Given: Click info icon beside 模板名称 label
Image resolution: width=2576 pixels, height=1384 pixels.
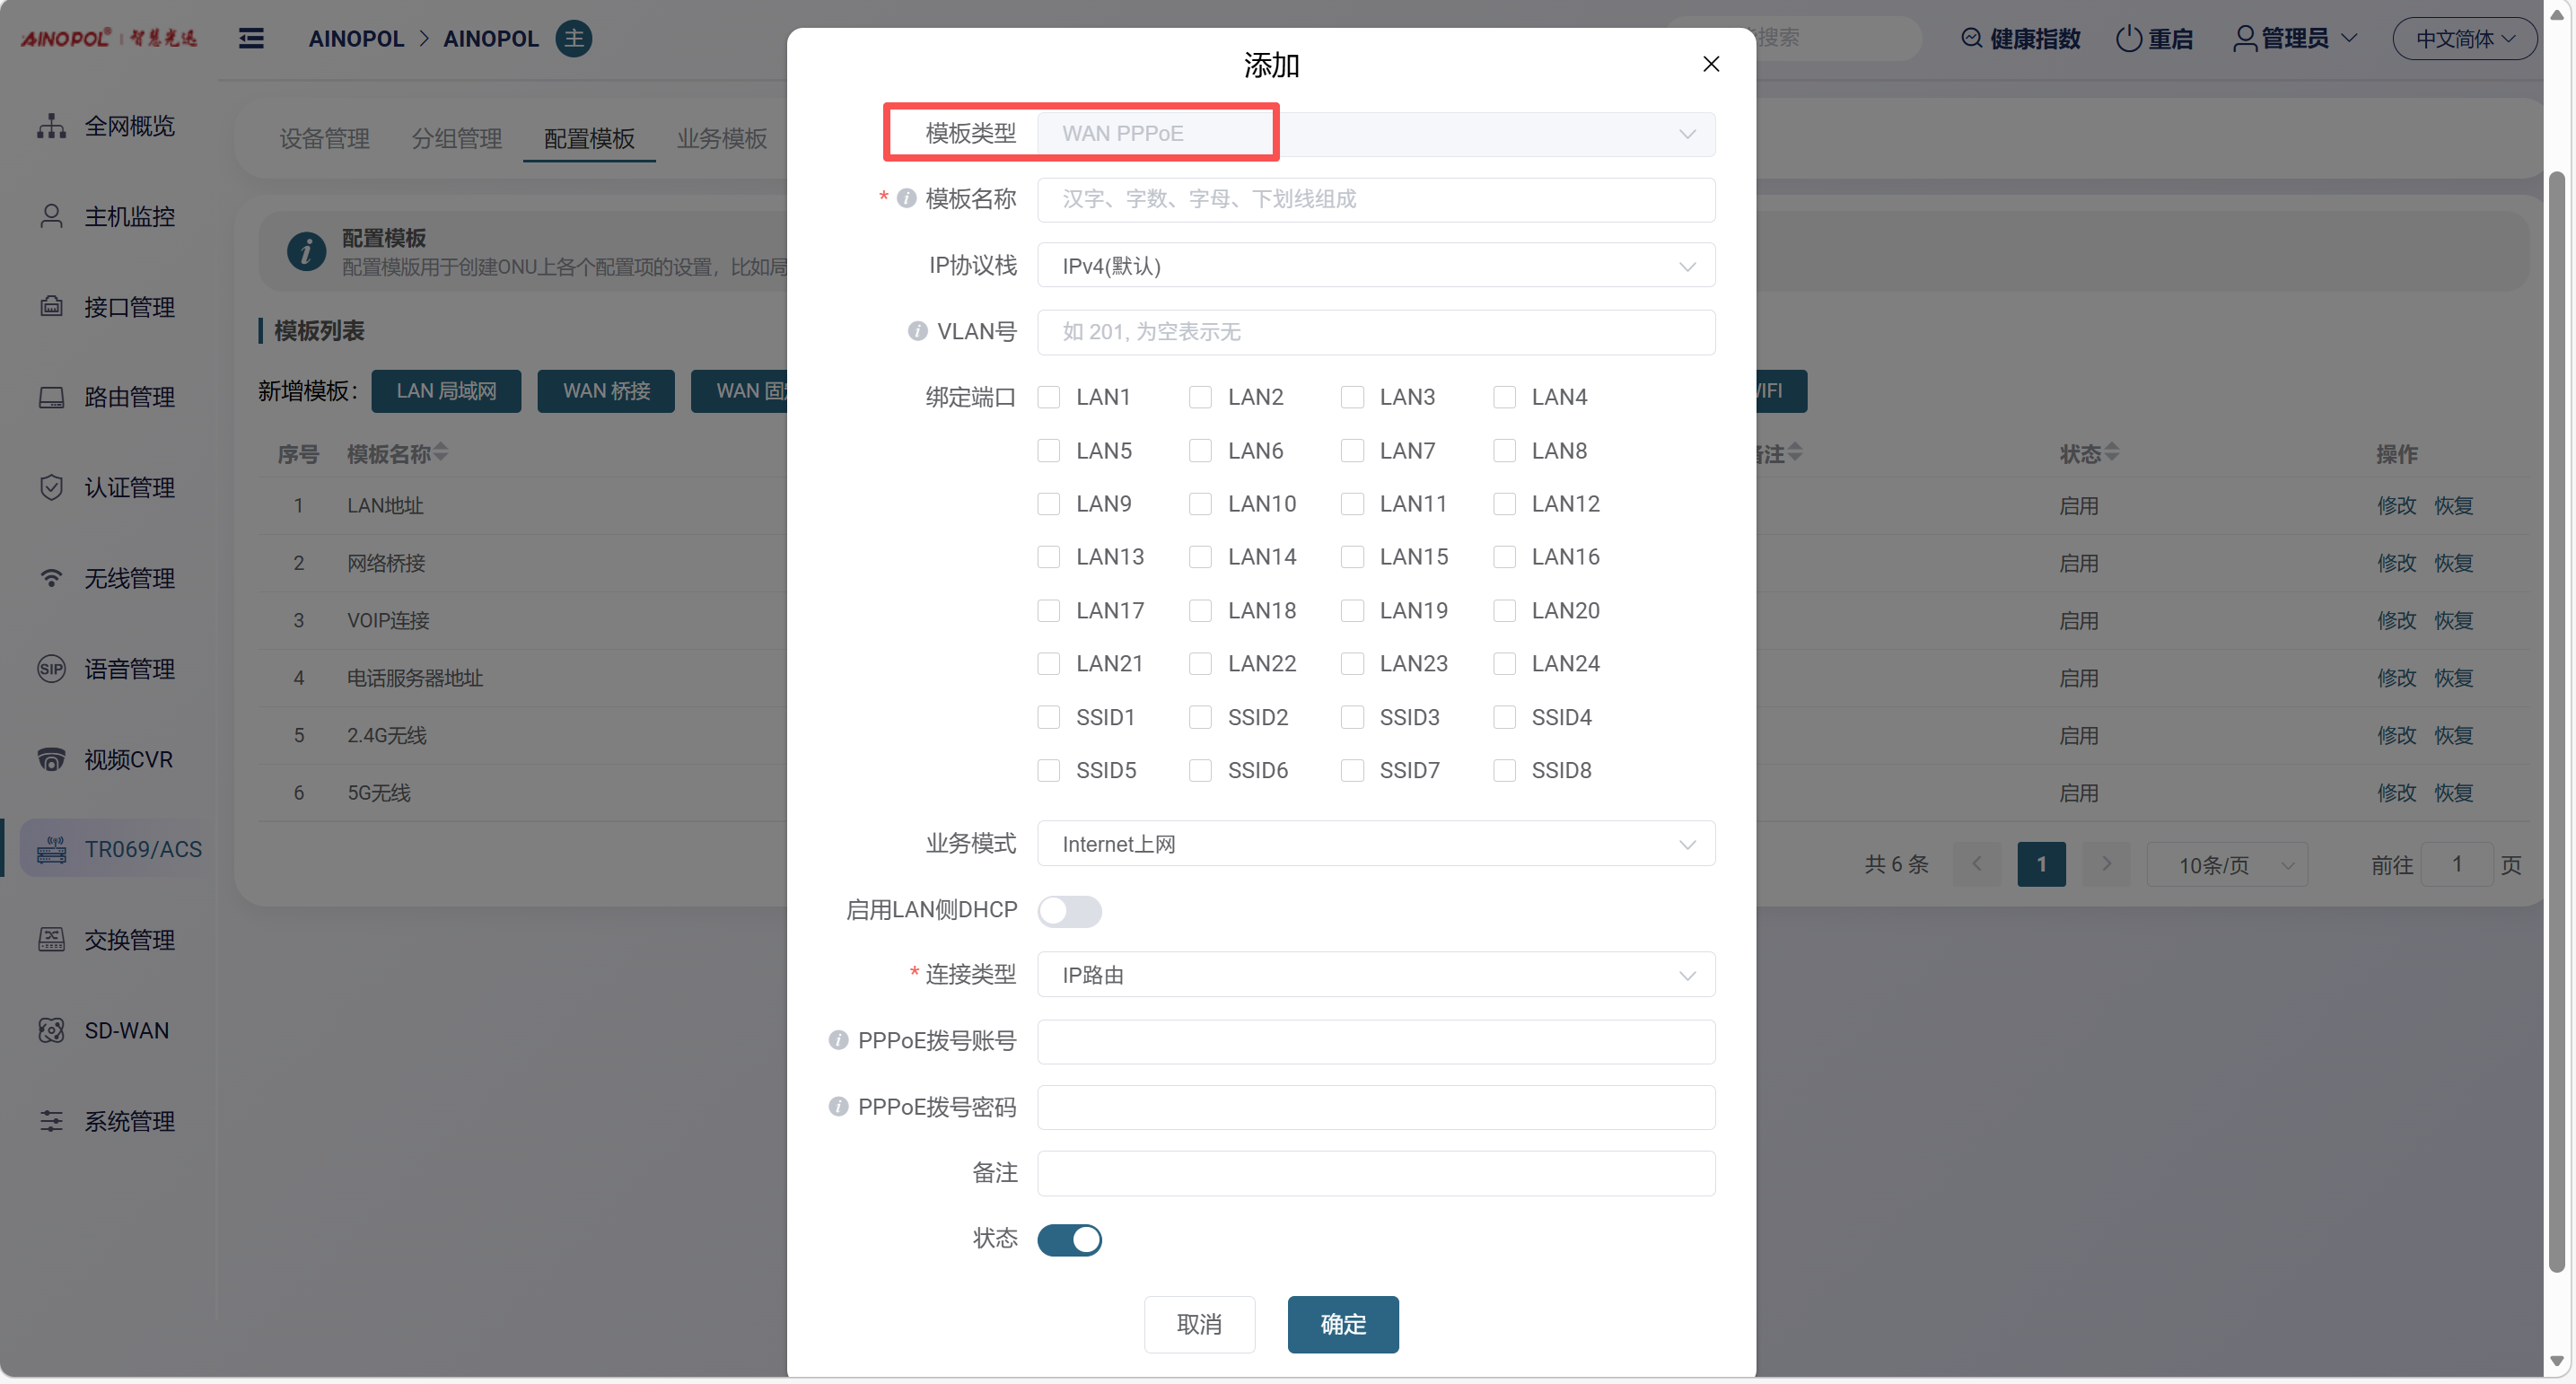Looking at the screenshot, I should (x=906, y=198).
